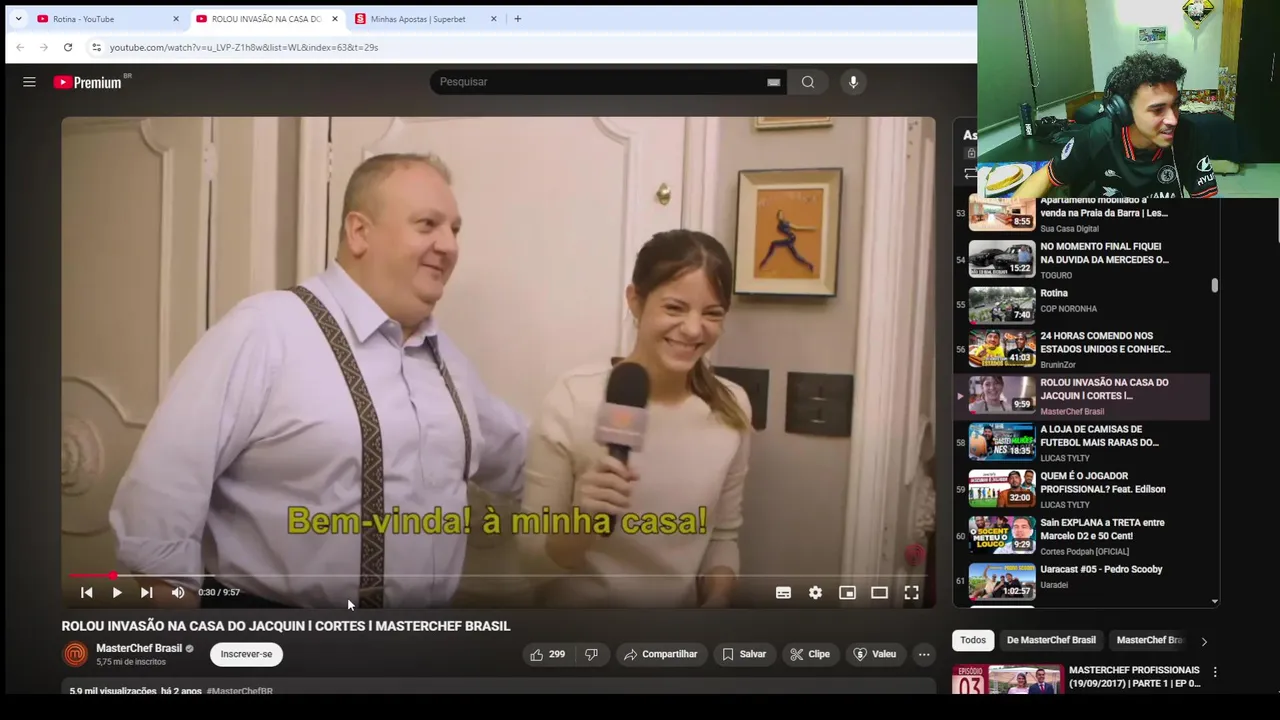Screen dimensions: 1280x720
Task: Save video with Salvar button
Action: pos(744,654)
